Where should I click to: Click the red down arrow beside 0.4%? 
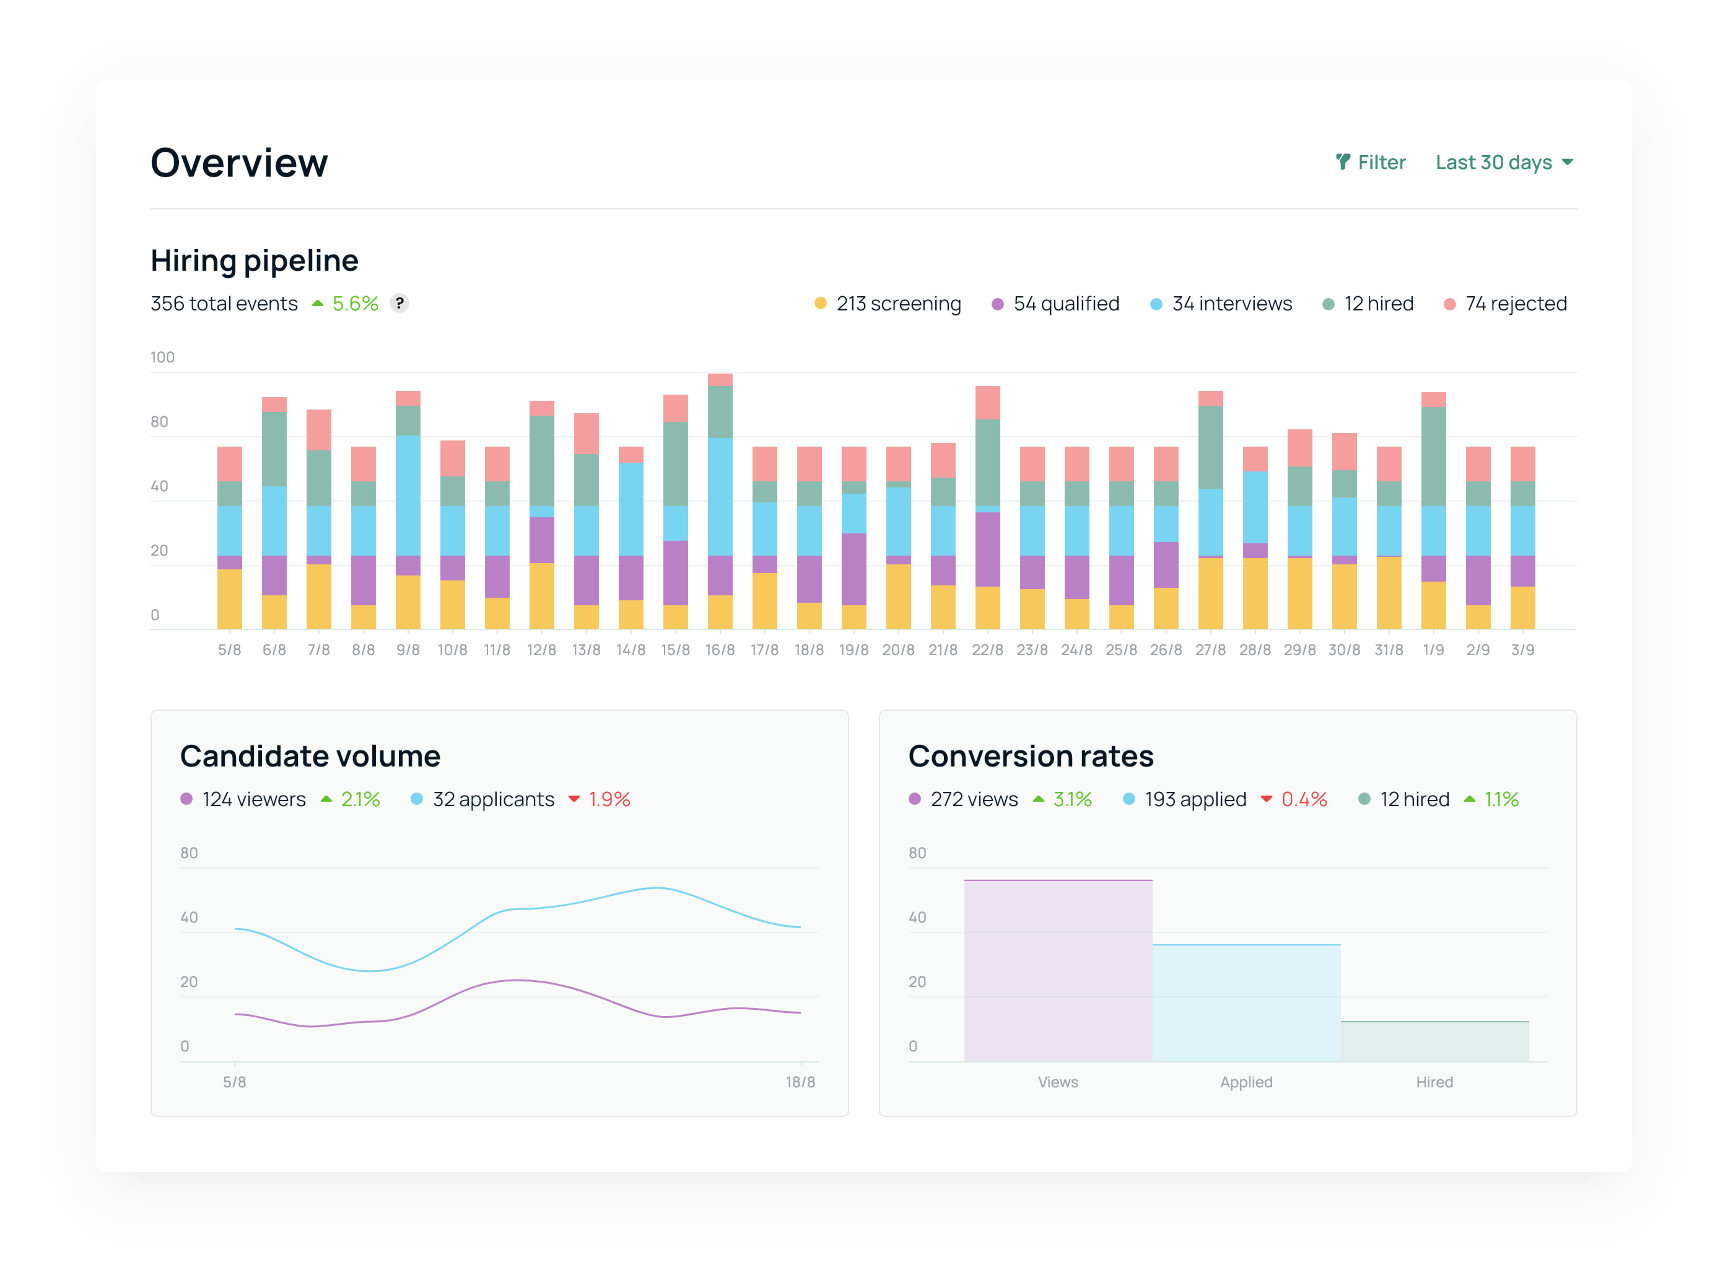click(x=1267, y=799)
